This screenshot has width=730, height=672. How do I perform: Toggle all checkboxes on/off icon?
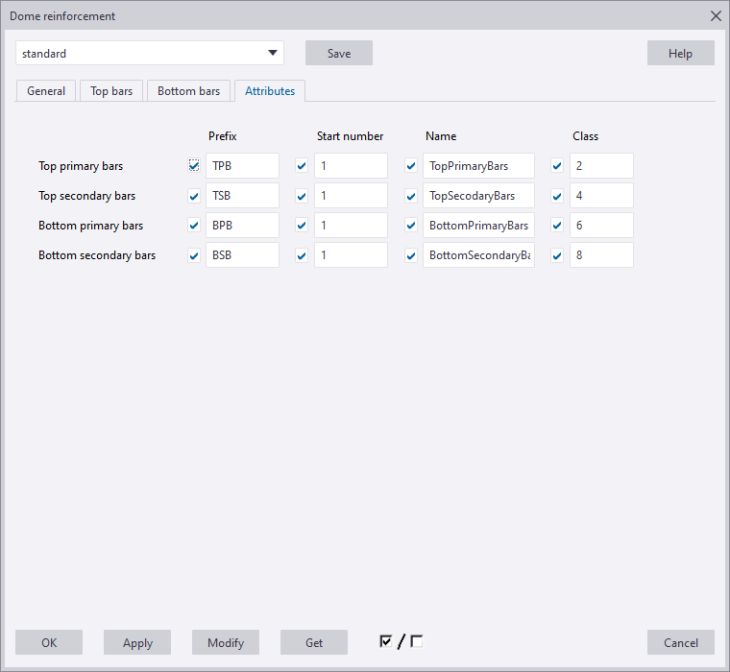coord(401,642)
